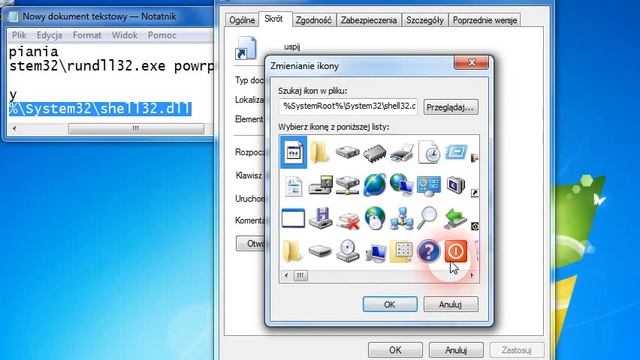Click Notatnik scrollbar left arrow
Viewport: 640px width, 360px height.
(x=14, y=128)
